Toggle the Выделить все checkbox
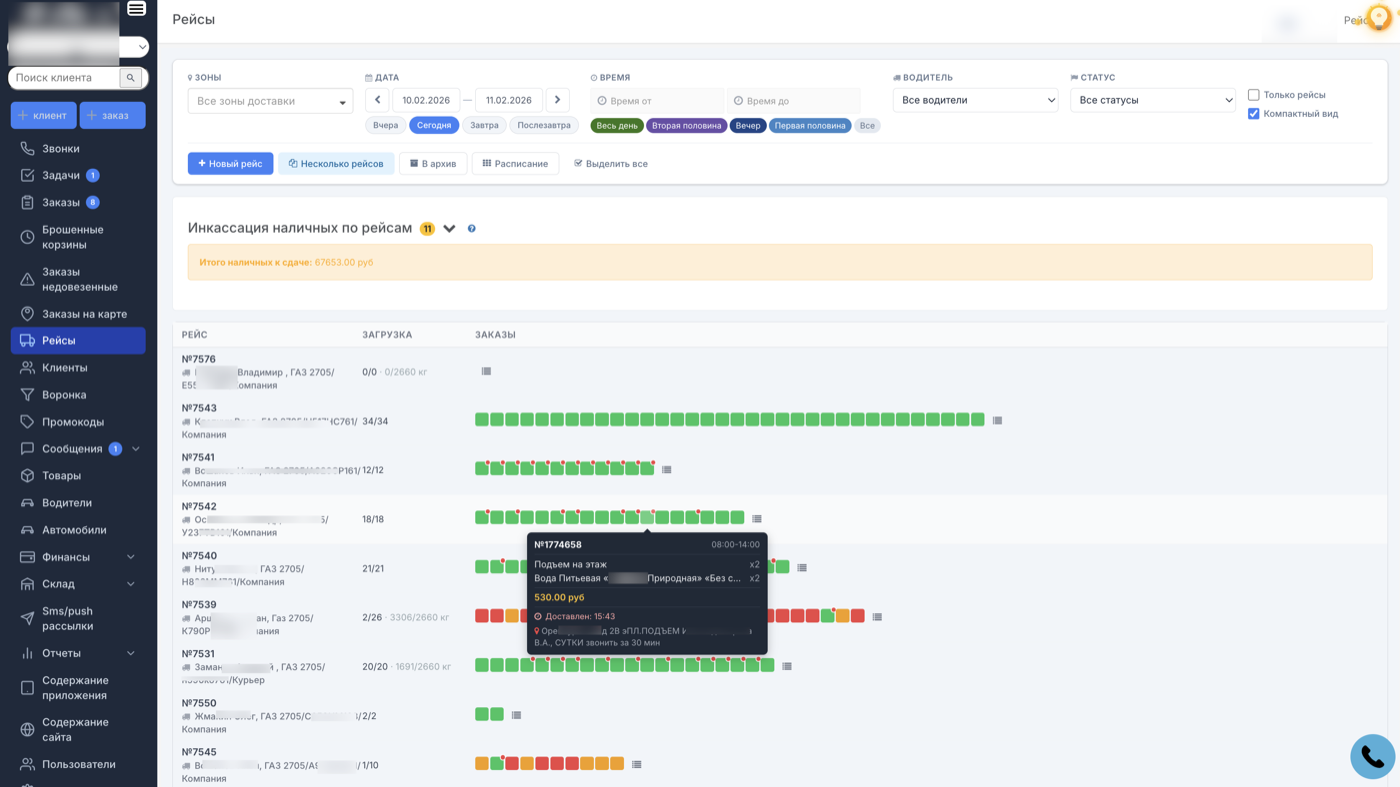 click(578, 163)
